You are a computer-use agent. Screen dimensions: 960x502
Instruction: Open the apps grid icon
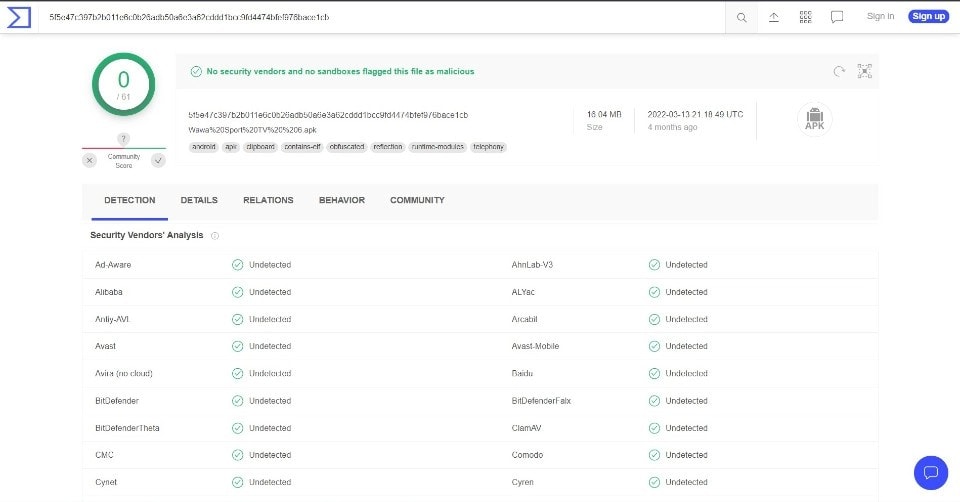tap(806, 17)
